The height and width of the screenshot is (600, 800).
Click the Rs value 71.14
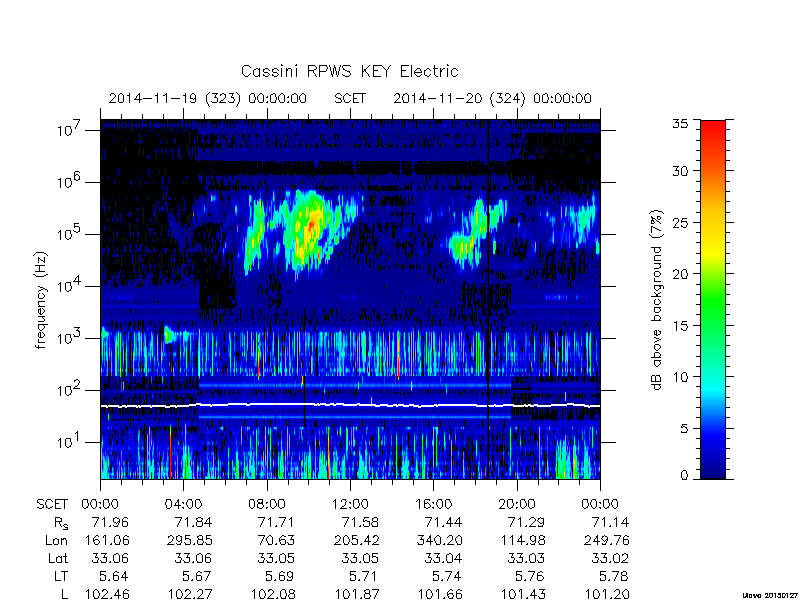tap(610, 522)
